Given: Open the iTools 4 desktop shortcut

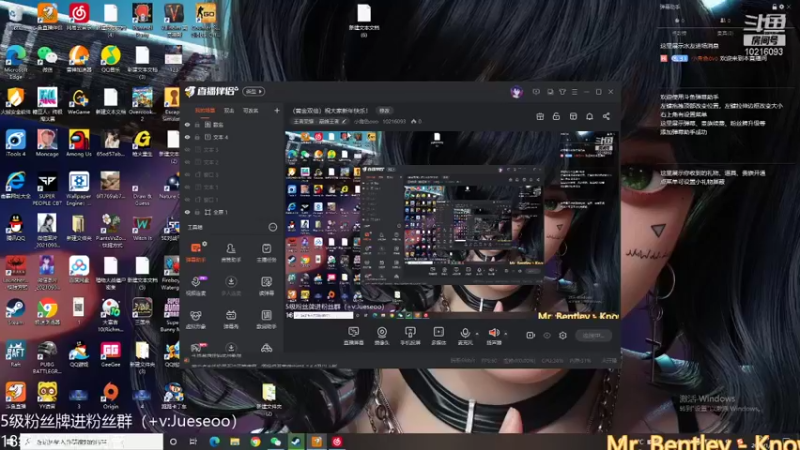Looking at the screenshot, I should (15, 143).
